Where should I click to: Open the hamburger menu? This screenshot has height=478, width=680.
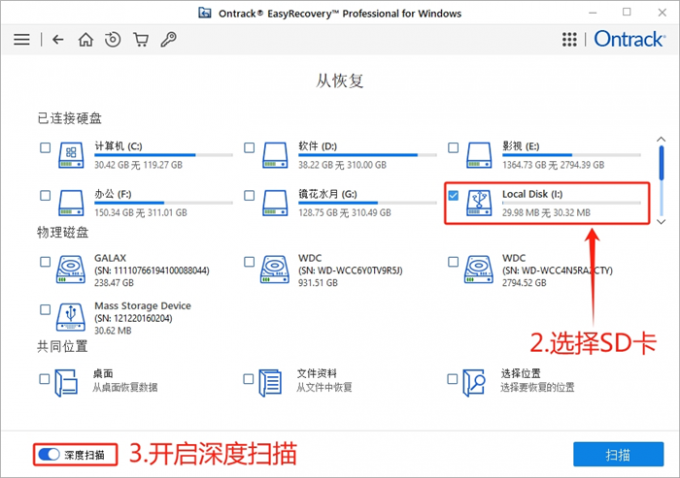pyautogui.click(x=22, y=39)
